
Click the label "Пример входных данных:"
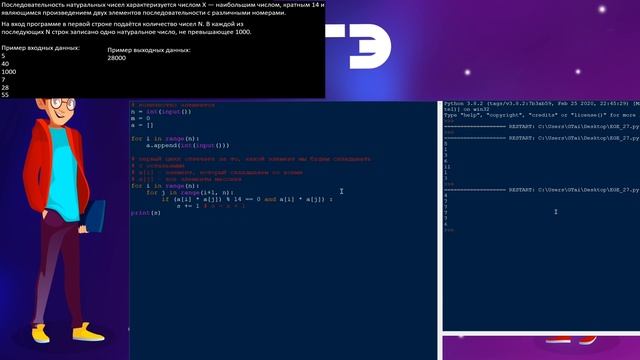pos(40,48)
